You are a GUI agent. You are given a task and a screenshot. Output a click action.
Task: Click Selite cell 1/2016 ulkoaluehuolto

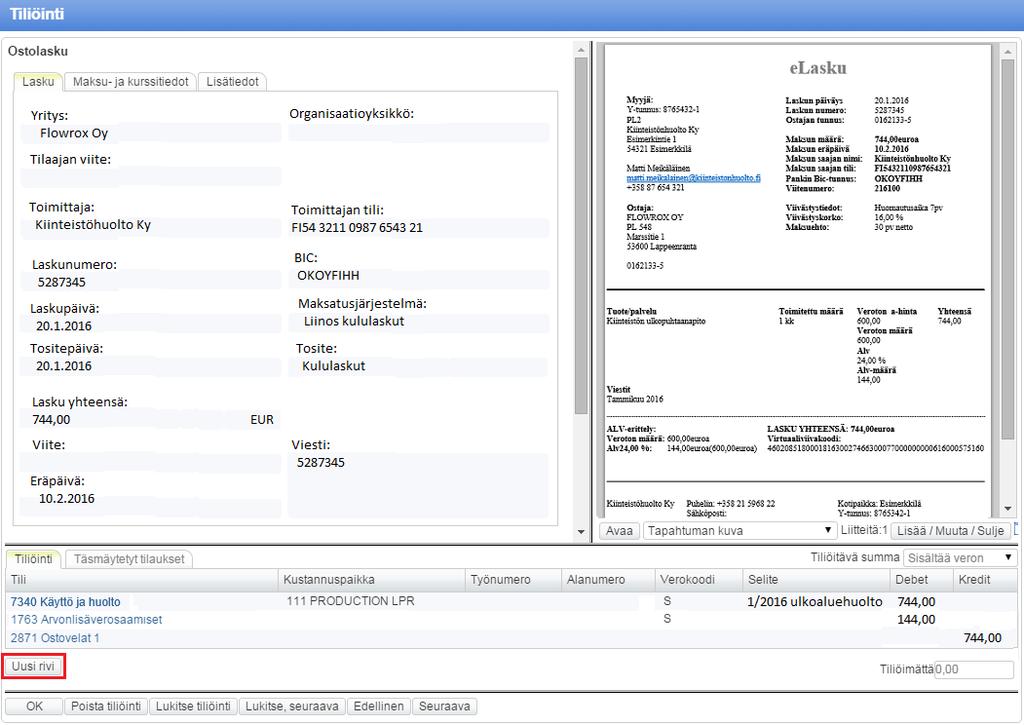(815, 602)
